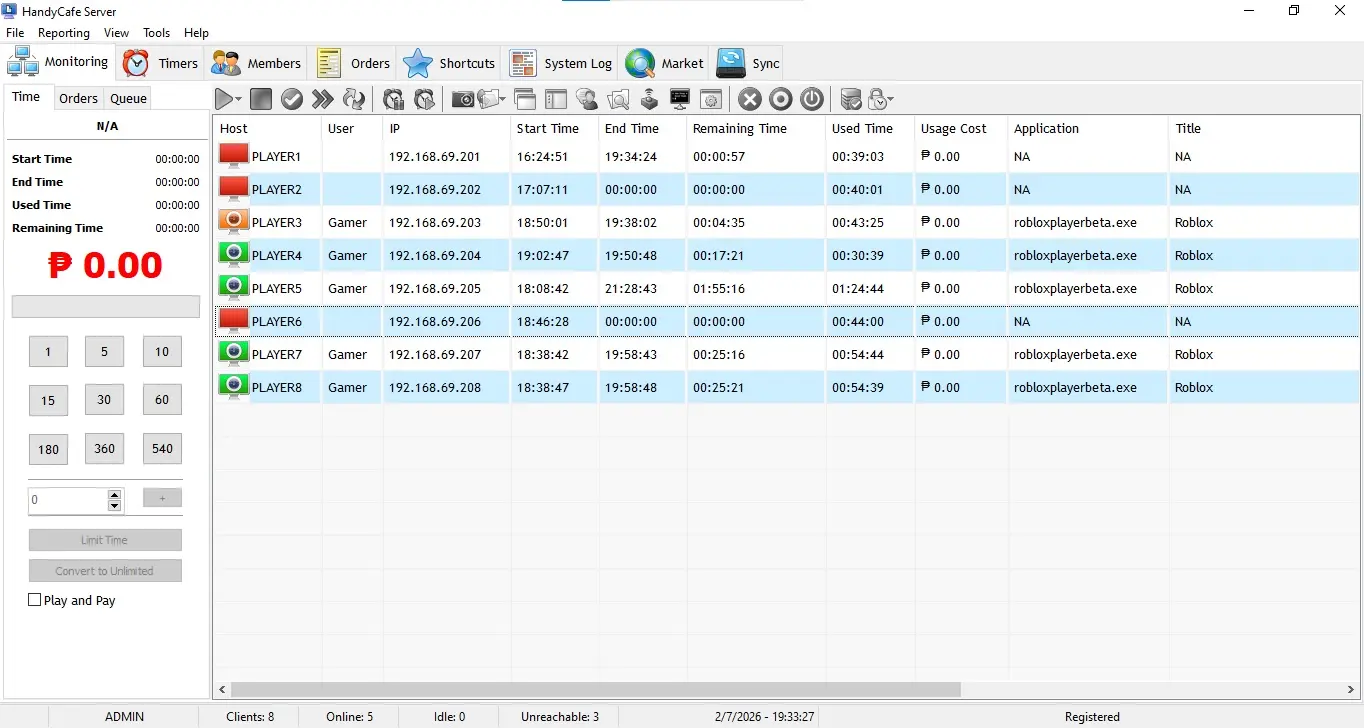Select the Queue sub-tab in left panel
The height and width of the screenshot is (728, 1364).
129,98
